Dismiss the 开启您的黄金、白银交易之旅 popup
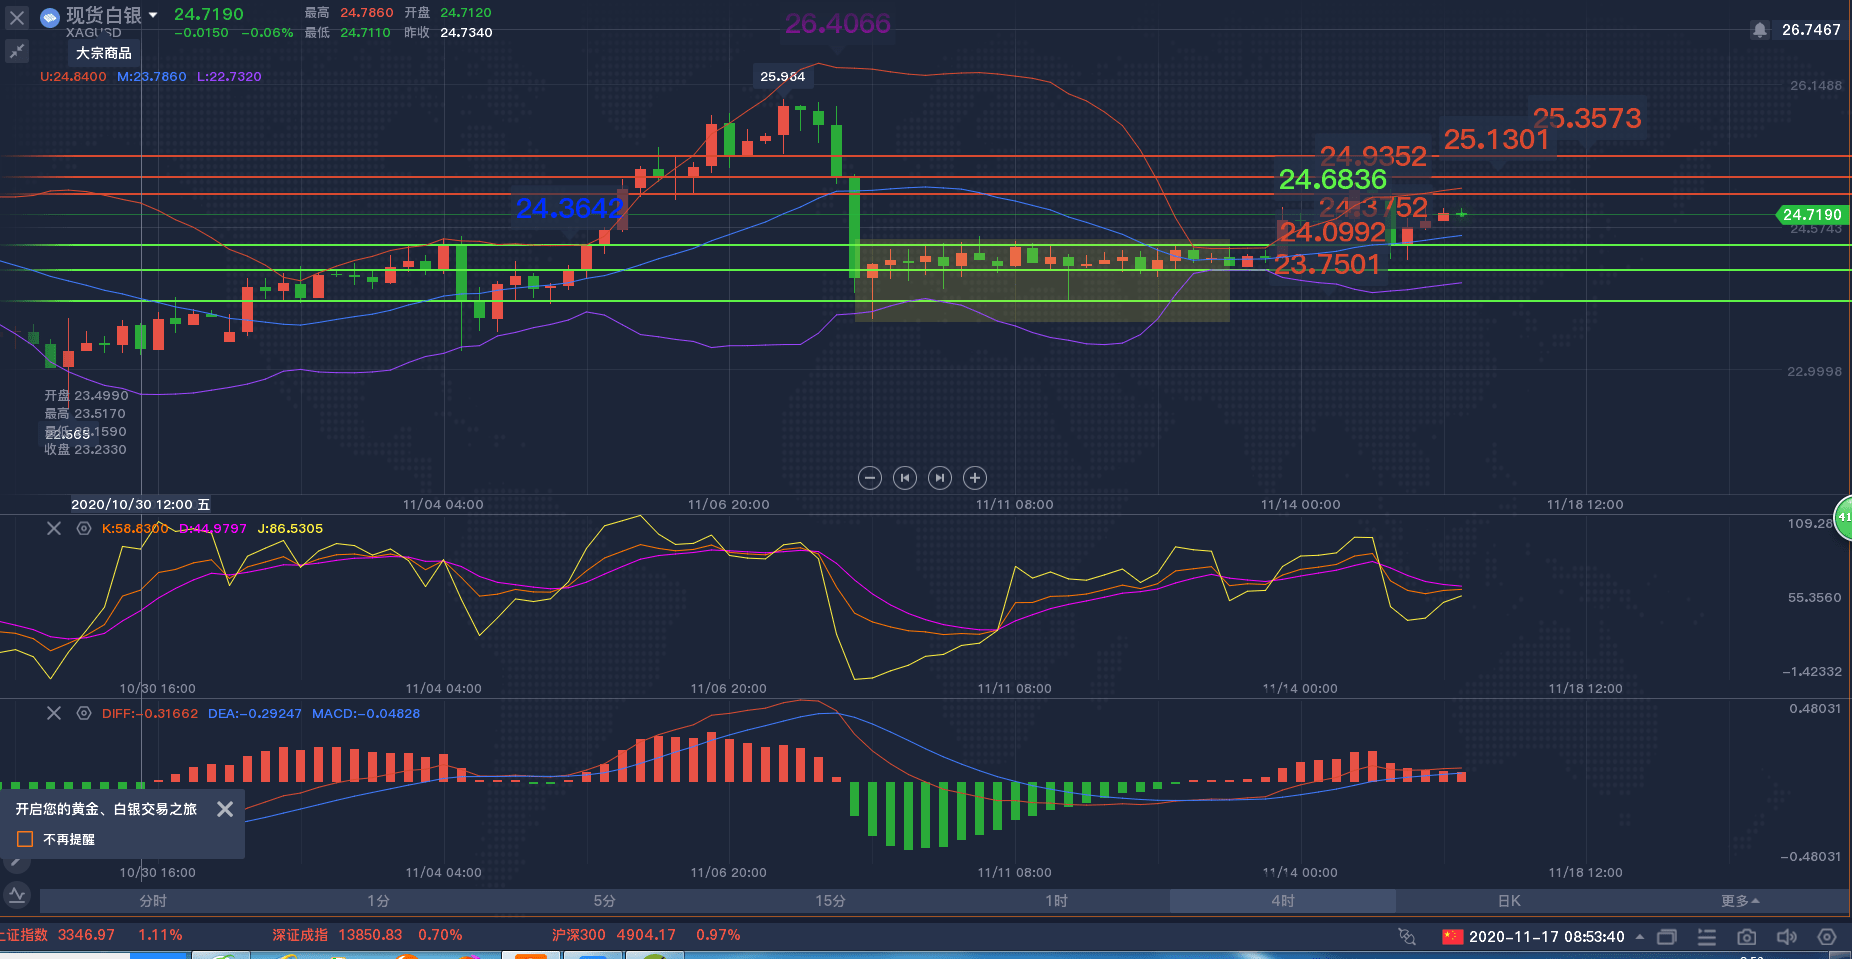This screenshot has height=959, width=1852. [225, 809]
